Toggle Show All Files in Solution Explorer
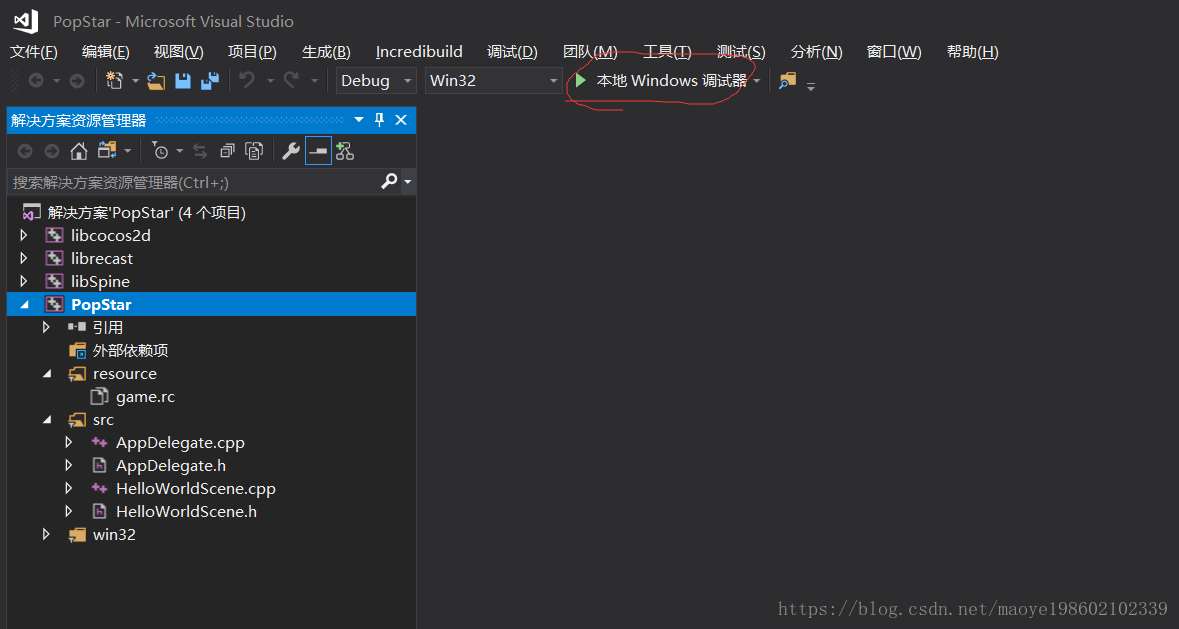The width and height of the screenshot is (1179, 629). point(254,152)
